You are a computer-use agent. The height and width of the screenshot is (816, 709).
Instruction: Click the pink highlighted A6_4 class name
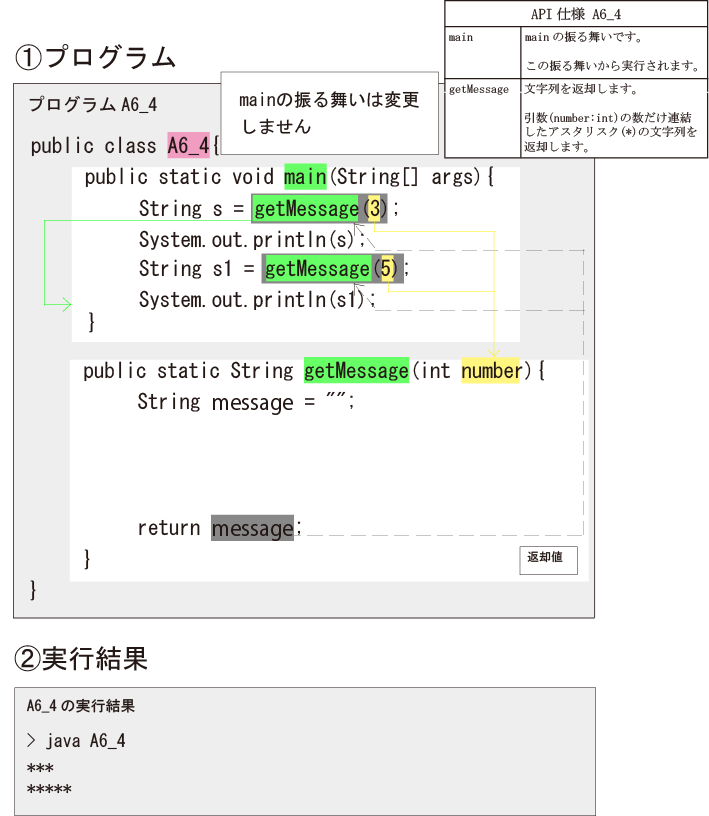pos(189,146)
